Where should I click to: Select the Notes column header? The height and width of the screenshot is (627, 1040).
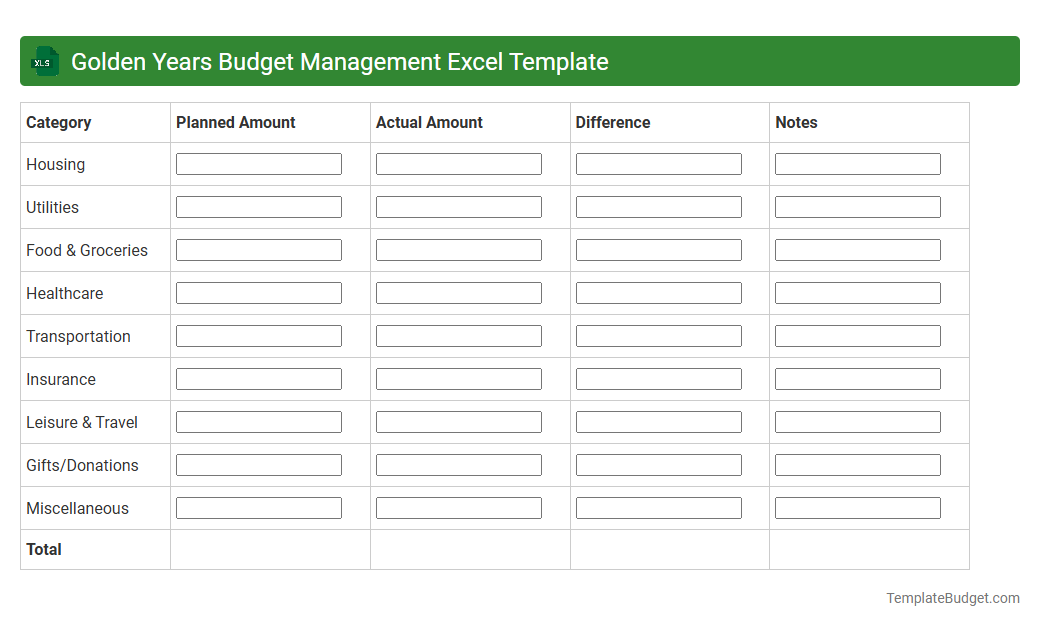pos(796,122)
